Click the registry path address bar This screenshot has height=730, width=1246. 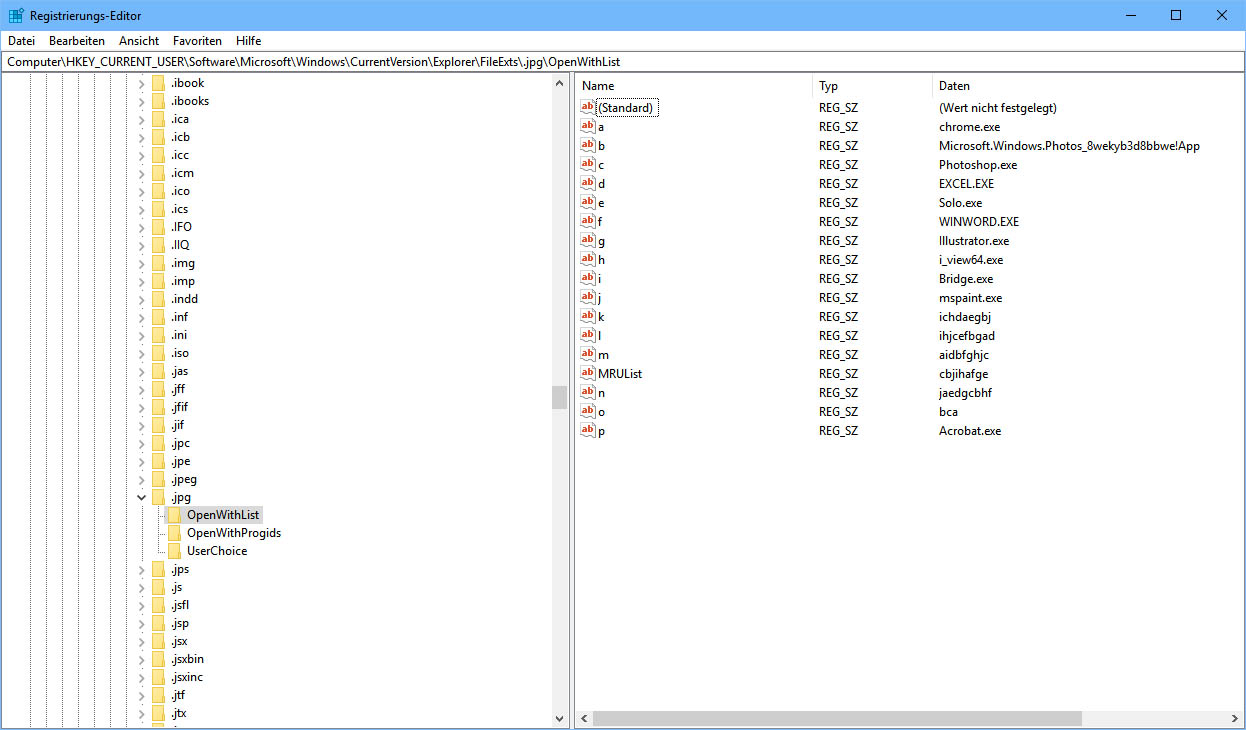[623, 62]
